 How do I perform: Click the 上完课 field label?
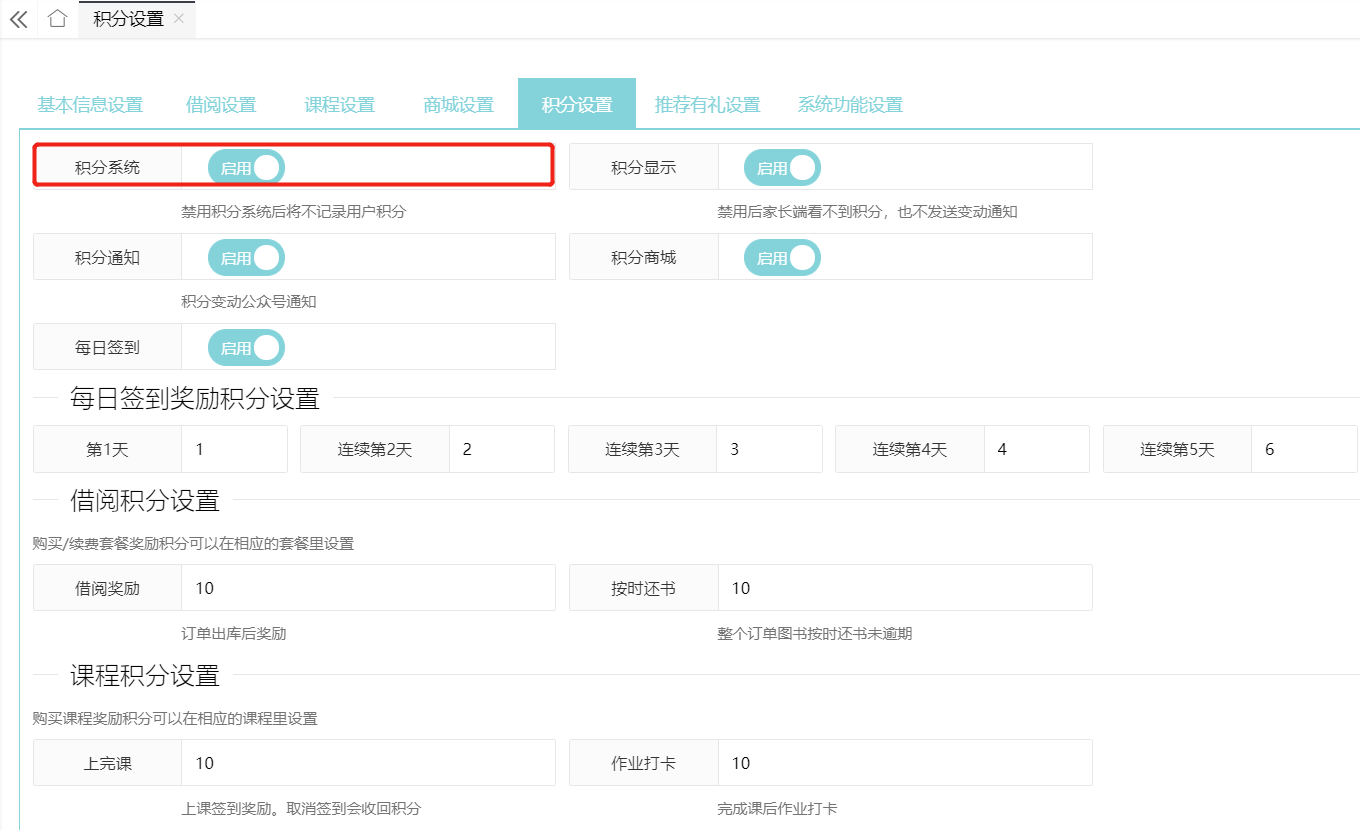107,763
